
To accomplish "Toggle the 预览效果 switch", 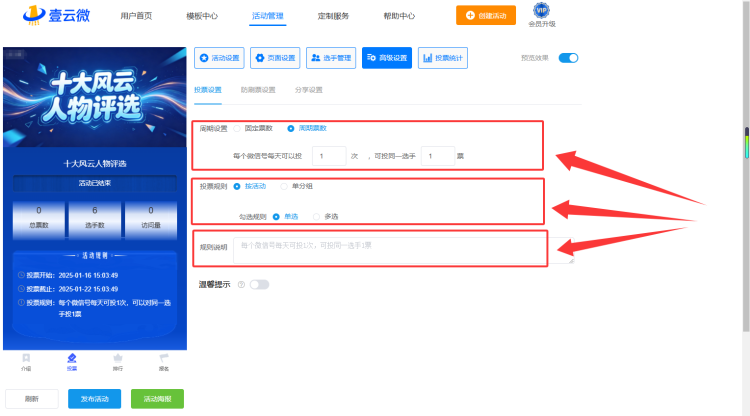I will click(x=568, y=58).
